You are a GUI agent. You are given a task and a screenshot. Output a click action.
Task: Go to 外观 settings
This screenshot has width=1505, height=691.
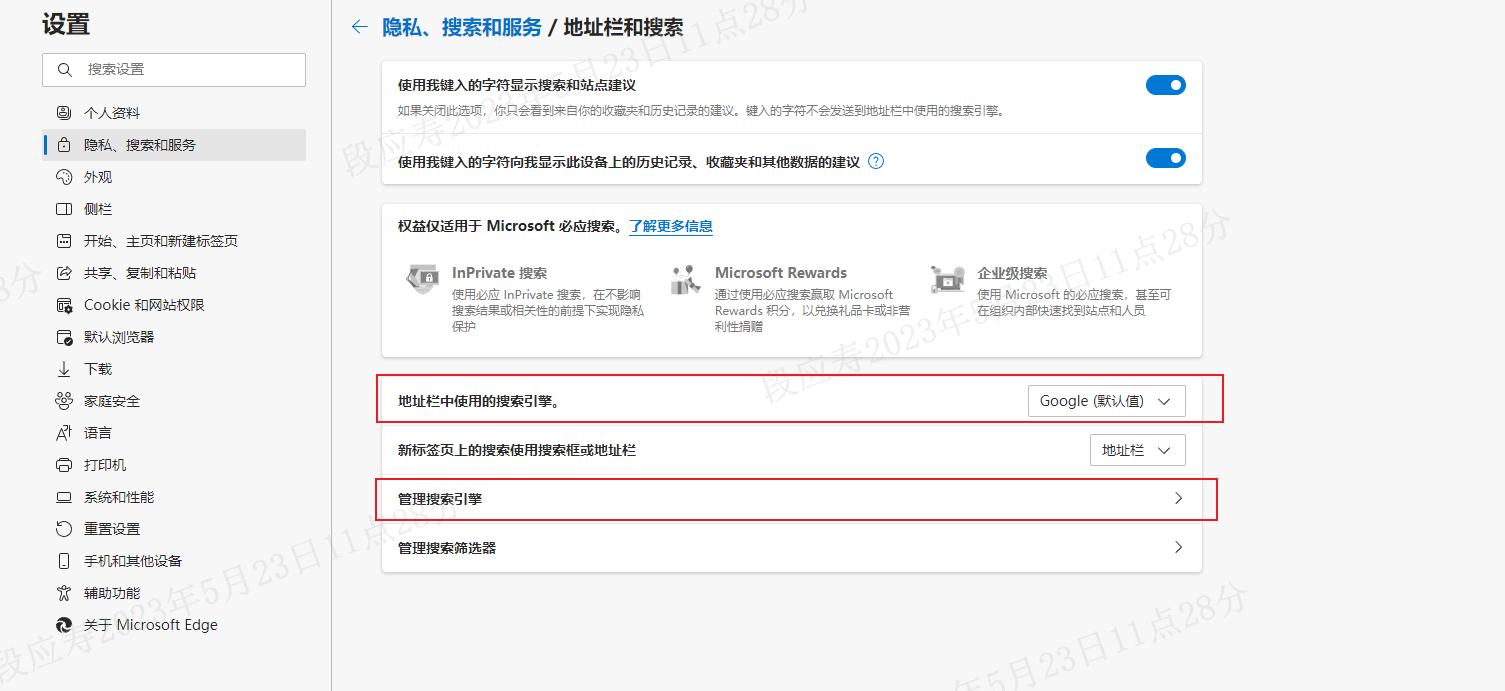[x=175, y=177]
